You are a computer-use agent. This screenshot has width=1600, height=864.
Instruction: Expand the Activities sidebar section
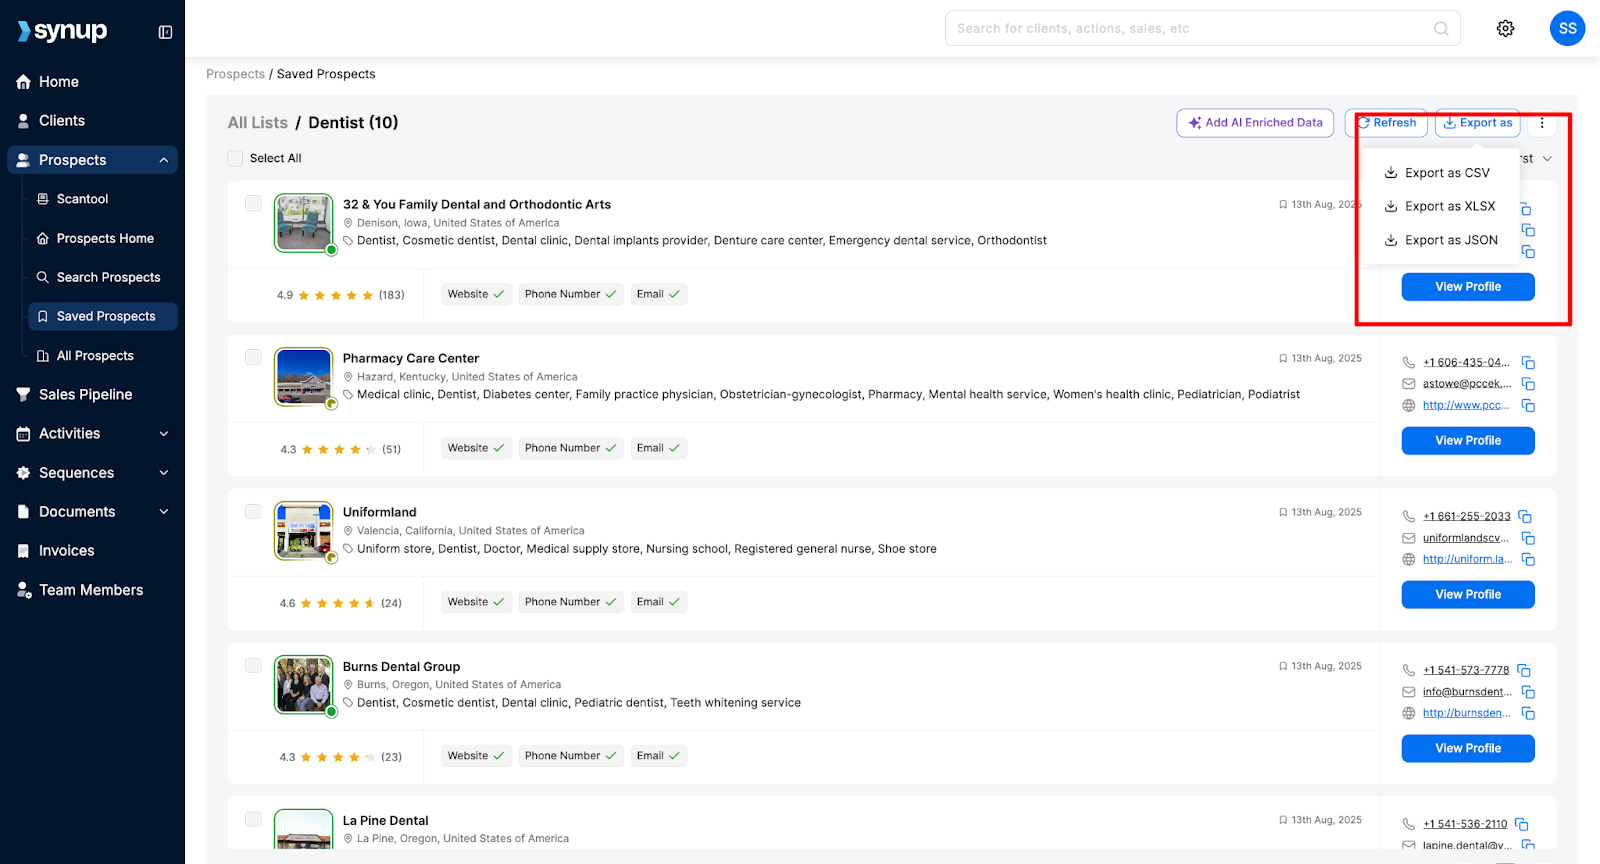click(164, 433)
